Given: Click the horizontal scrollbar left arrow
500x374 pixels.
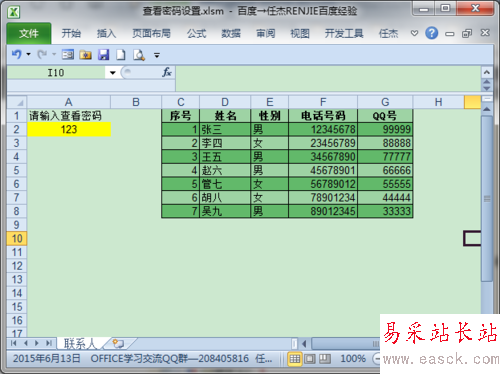Looking at the screenshot, I should (304, 343).
